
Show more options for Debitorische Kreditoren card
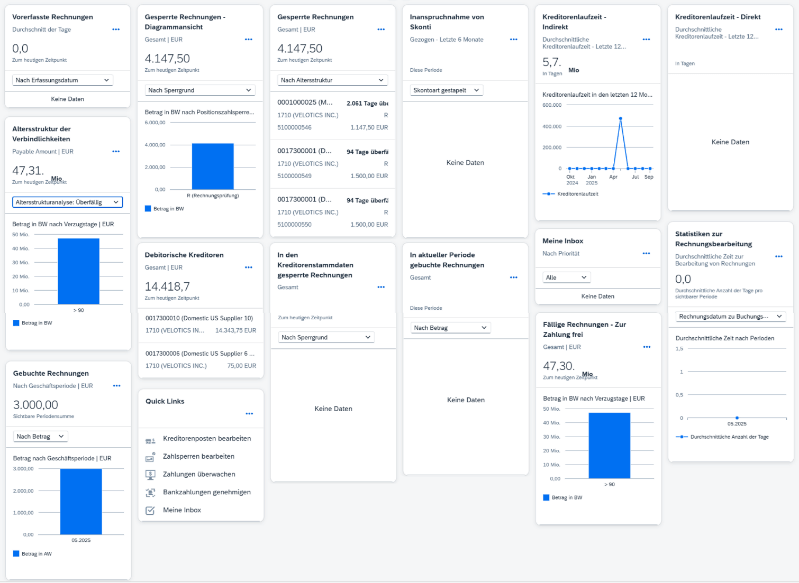(249, 267)
